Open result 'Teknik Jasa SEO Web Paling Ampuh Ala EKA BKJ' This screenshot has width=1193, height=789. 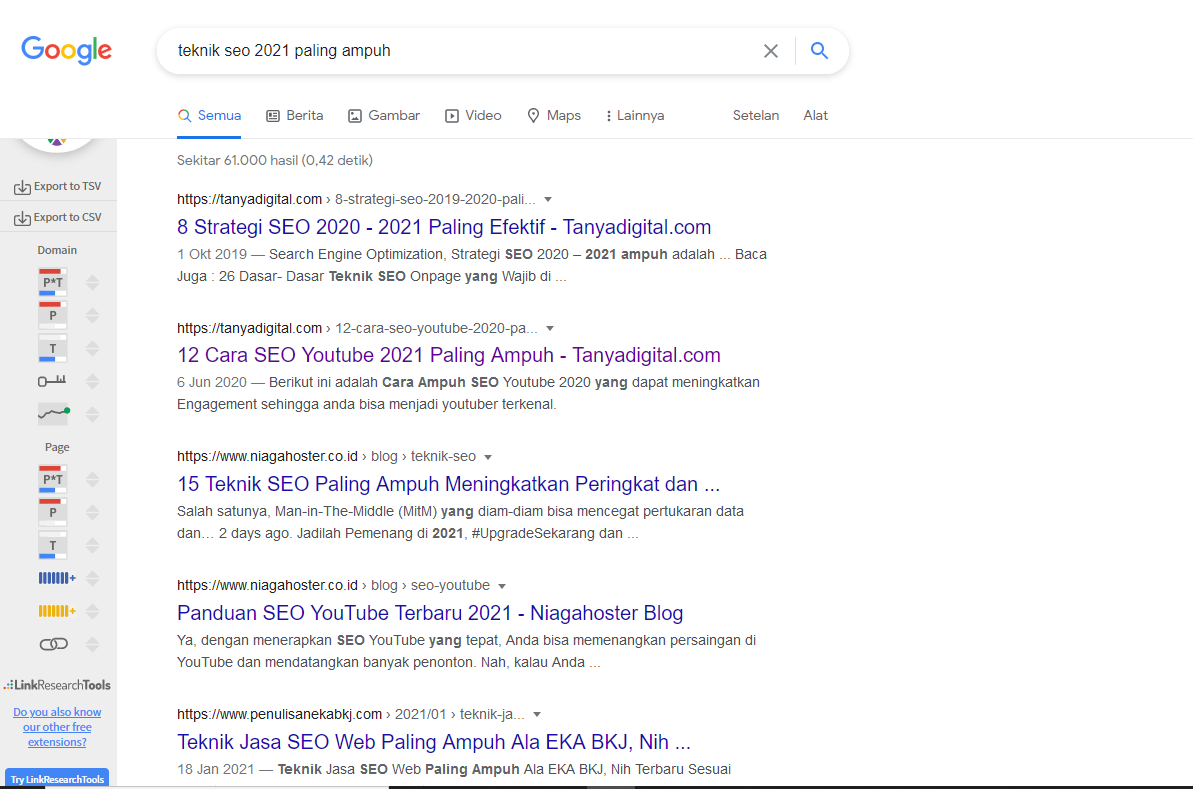434,741
